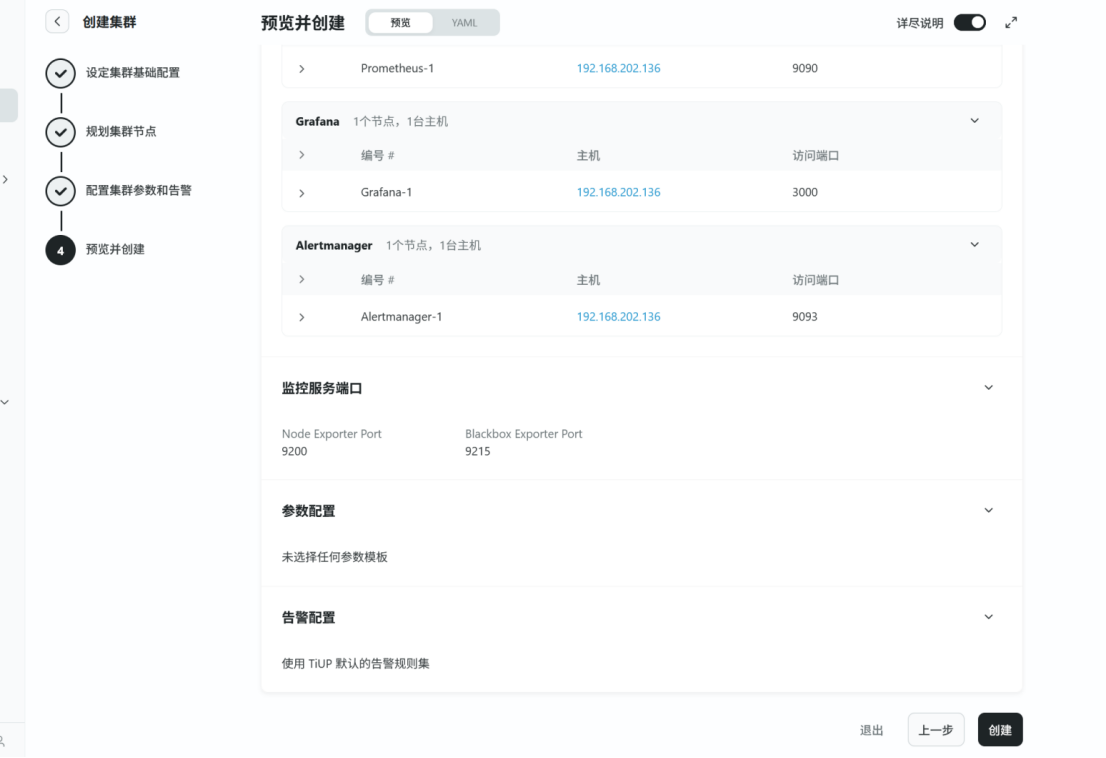Collapse the 参数配置 section
This screenshot has width=1106, height=758.
[x=989, y=511]
